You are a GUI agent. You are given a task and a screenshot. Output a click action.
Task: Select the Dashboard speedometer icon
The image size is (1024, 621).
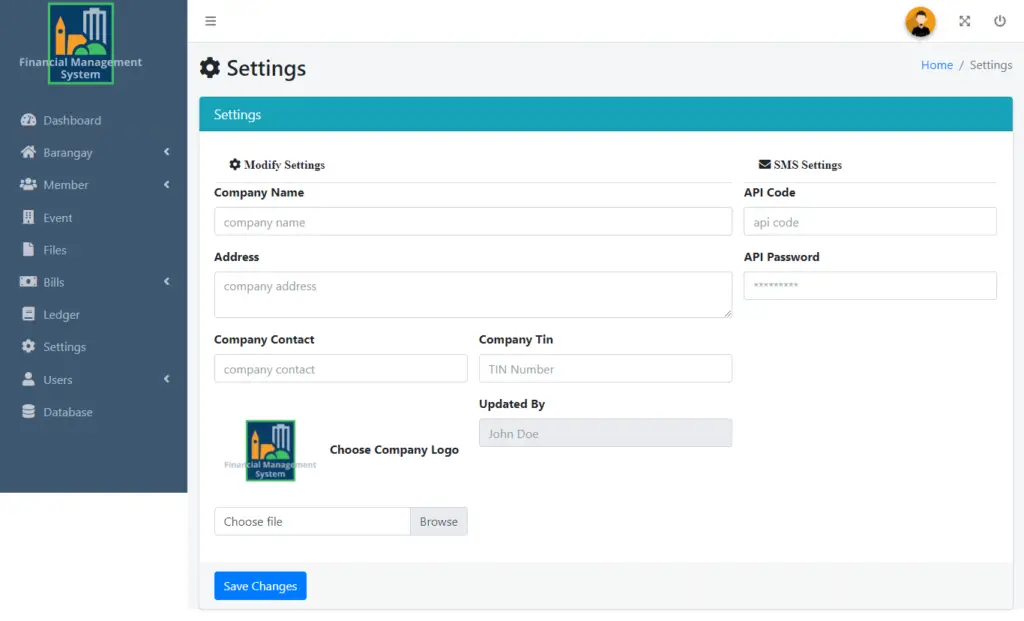27,120
